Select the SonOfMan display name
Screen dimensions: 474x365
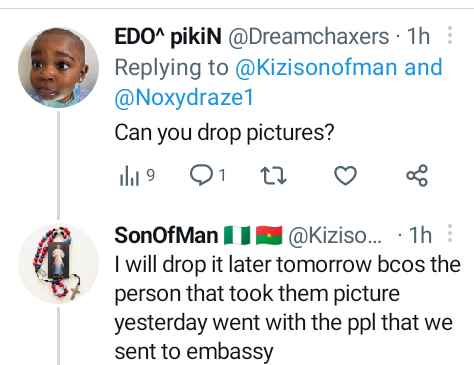(166, 235)
